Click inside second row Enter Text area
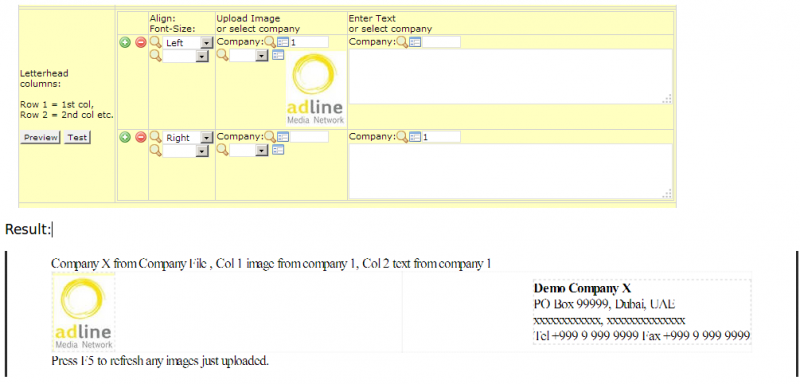Screen dimensions: 800x384 pyautogui.click(x=510, y=171)
